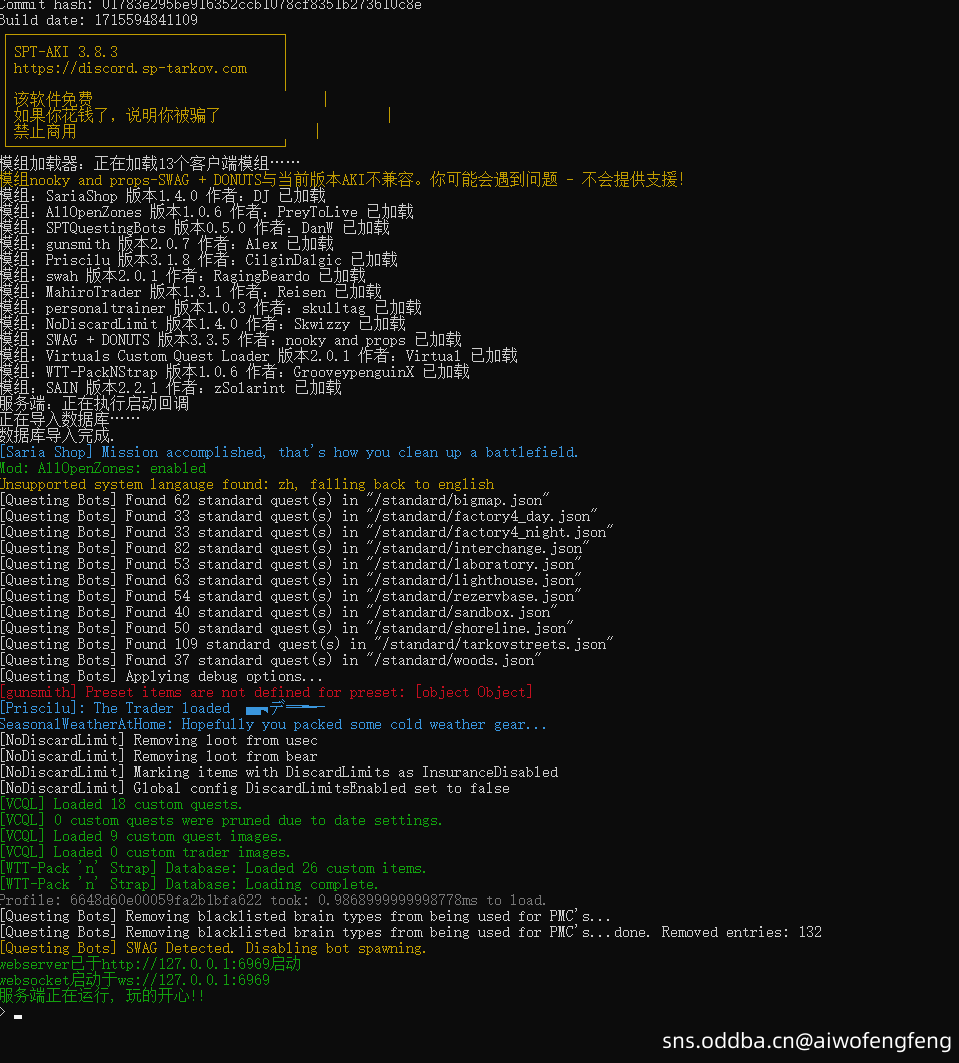
Task: Click the personaltrainer 版本1.0.3 line
Action: click(x=211, y=308)
